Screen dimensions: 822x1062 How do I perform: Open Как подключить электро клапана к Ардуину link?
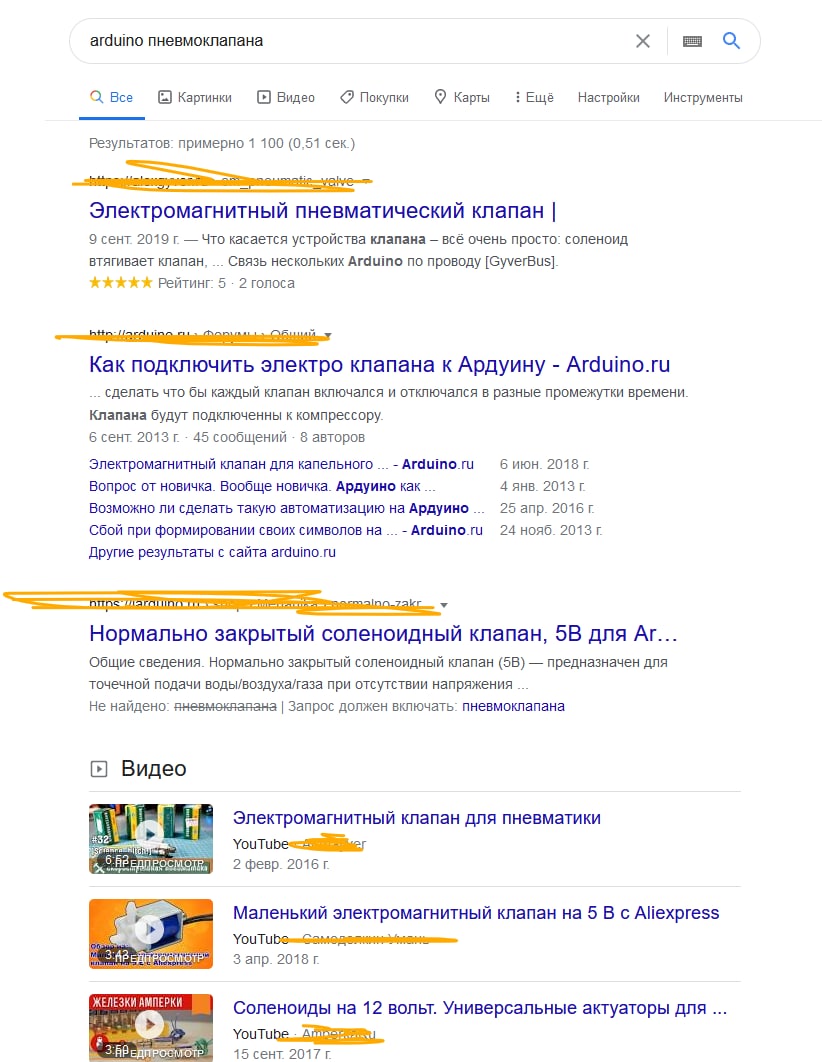click(379, 364)
